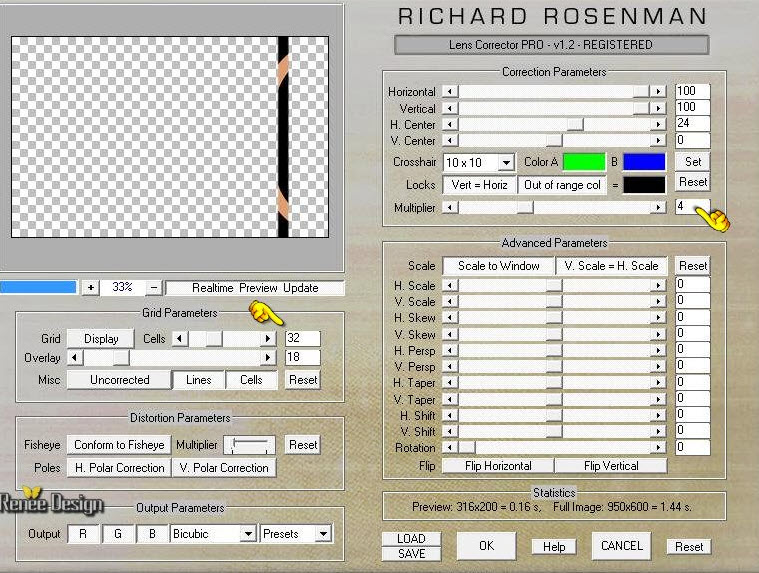This screenshot has width=759, height=573.
Task: Click right arrow of V. Scale slider
Action: [658, 302]
